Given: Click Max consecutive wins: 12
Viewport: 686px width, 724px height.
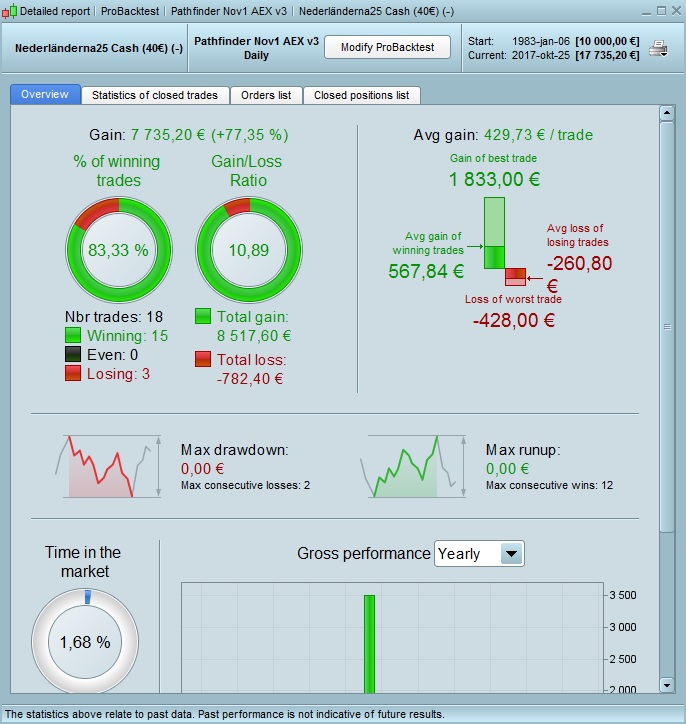Looking at the screenshot, I should 549,485.
